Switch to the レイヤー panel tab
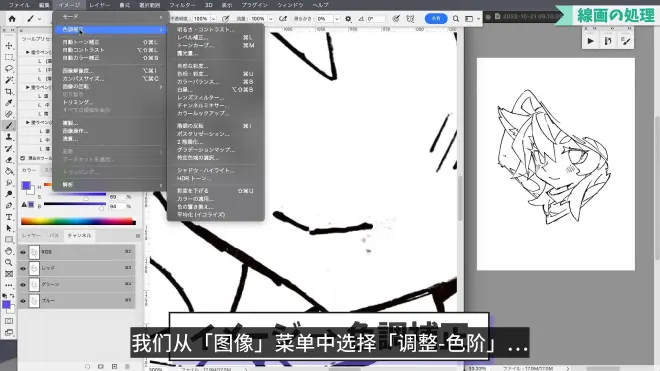The height and width of the screenshot is (371, 660). tap(31, 236)
